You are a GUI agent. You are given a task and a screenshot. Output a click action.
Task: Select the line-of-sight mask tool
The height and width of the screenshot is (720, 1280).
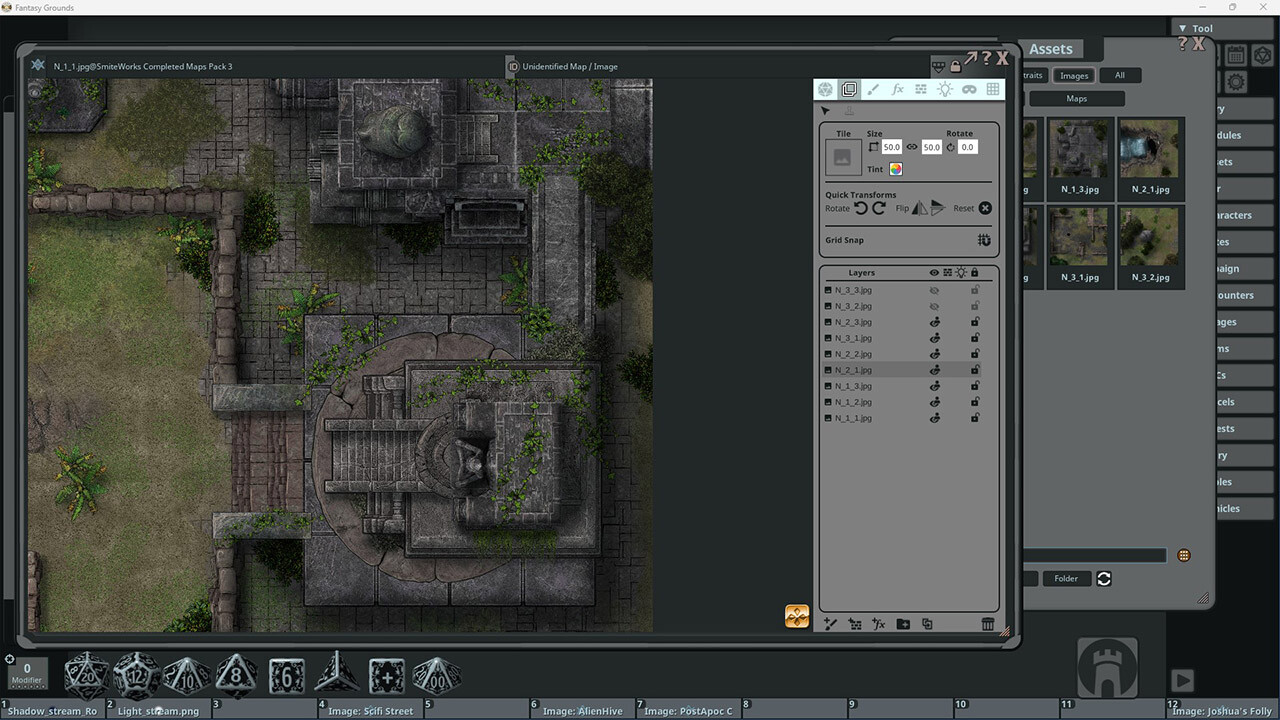pyautogui.click(x=969, y=90)
